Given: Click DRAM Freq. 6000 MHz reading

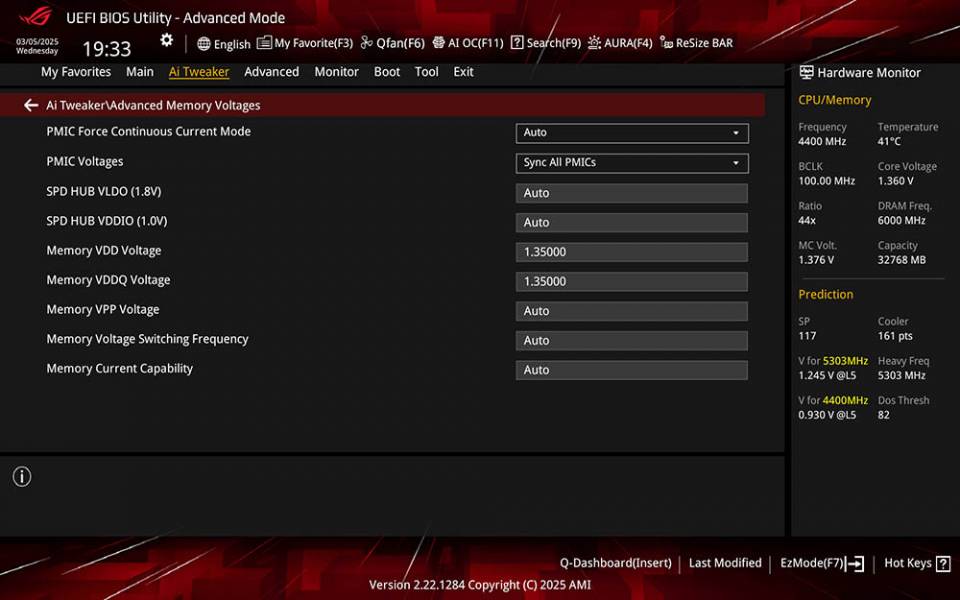Looking at the screenshot, I should tap(904, 213).
